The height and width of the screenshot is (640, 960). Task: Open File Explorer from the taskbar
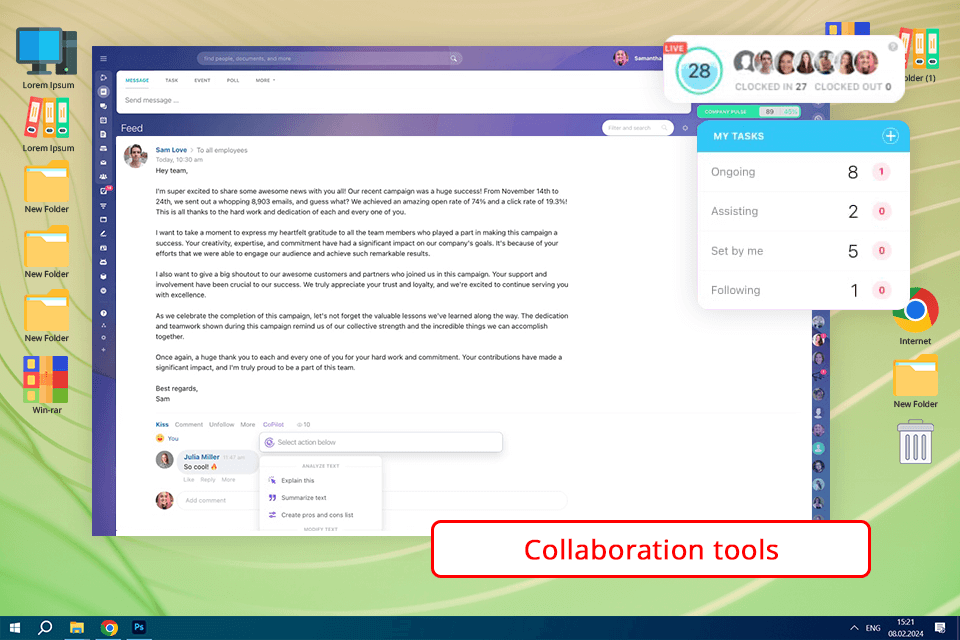point(77,628)
